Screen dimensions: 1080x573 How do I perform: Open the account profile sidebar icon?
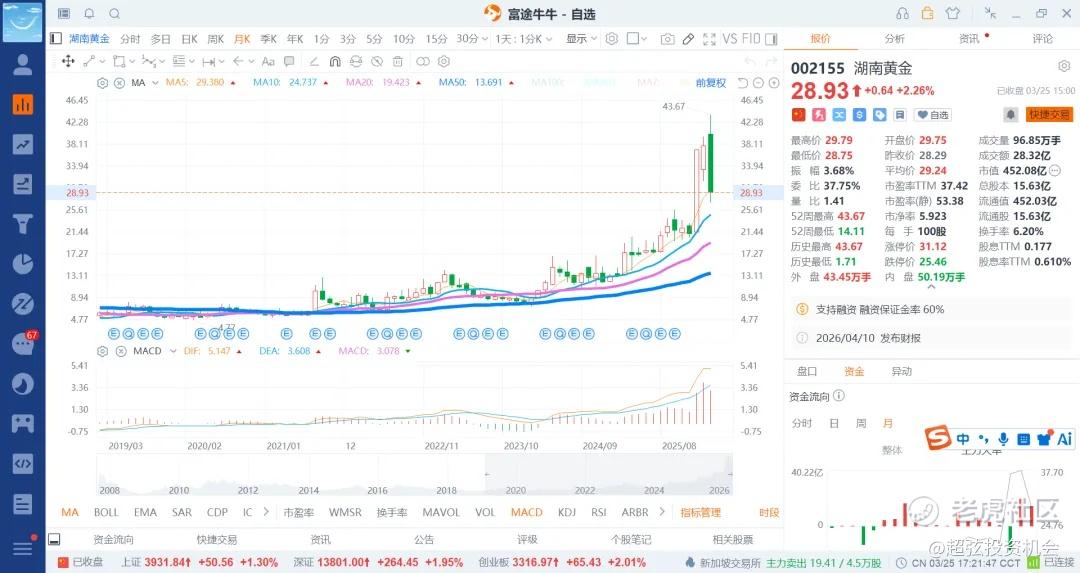pyautogui.click(x=23, y=64)
